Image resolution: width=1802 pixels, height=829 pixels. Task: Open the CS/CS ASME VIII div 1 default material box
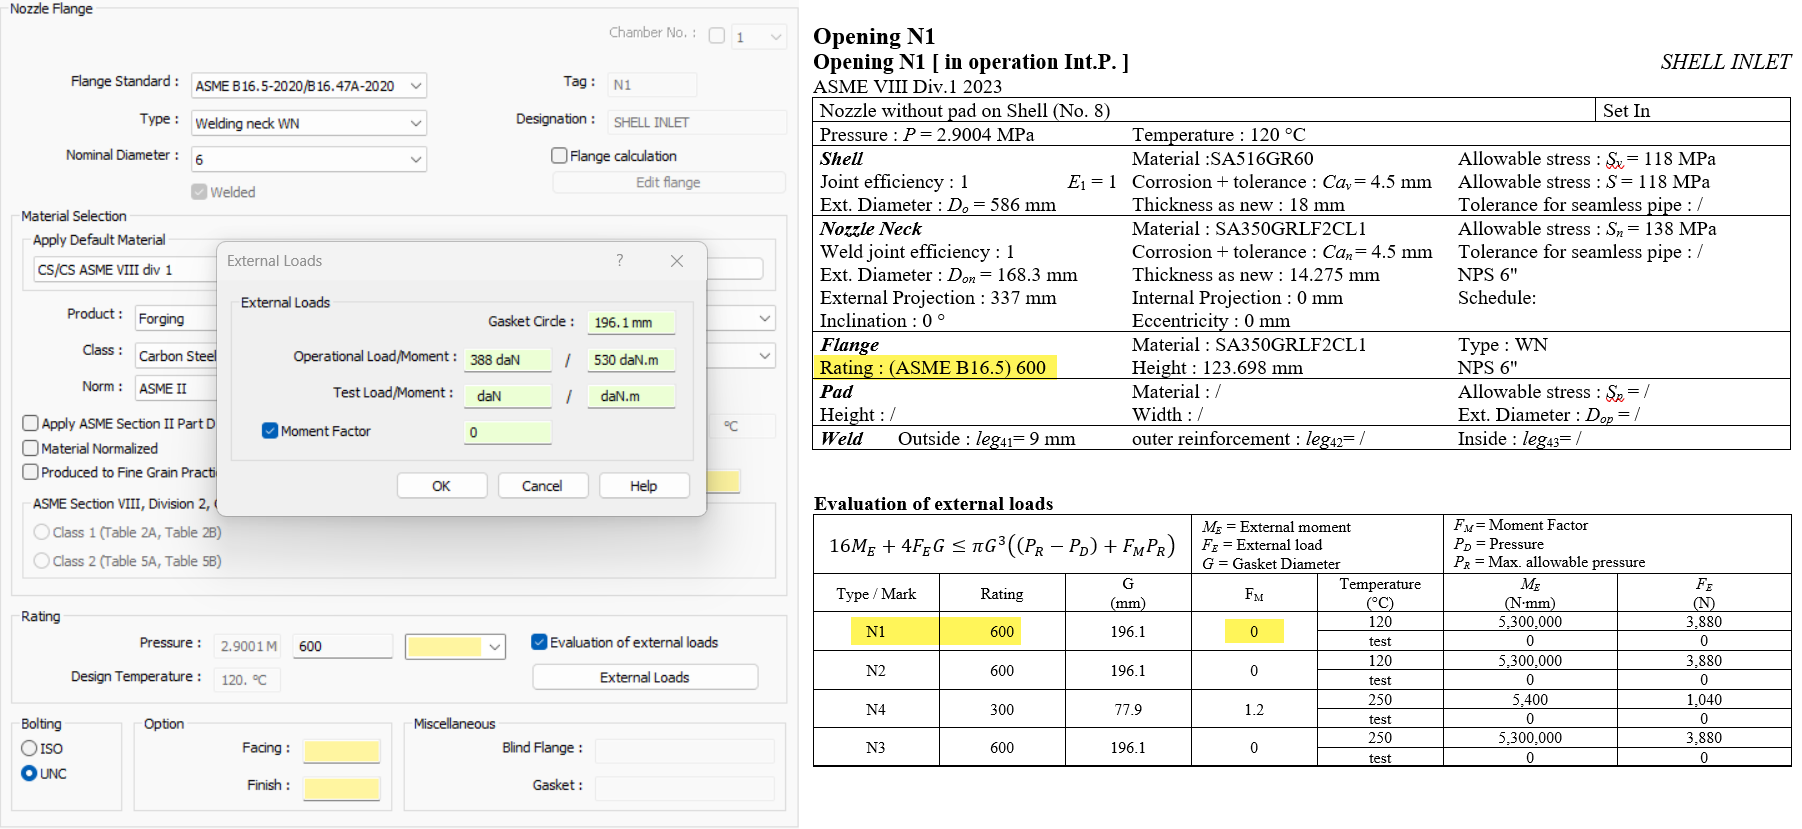(125, 269)
